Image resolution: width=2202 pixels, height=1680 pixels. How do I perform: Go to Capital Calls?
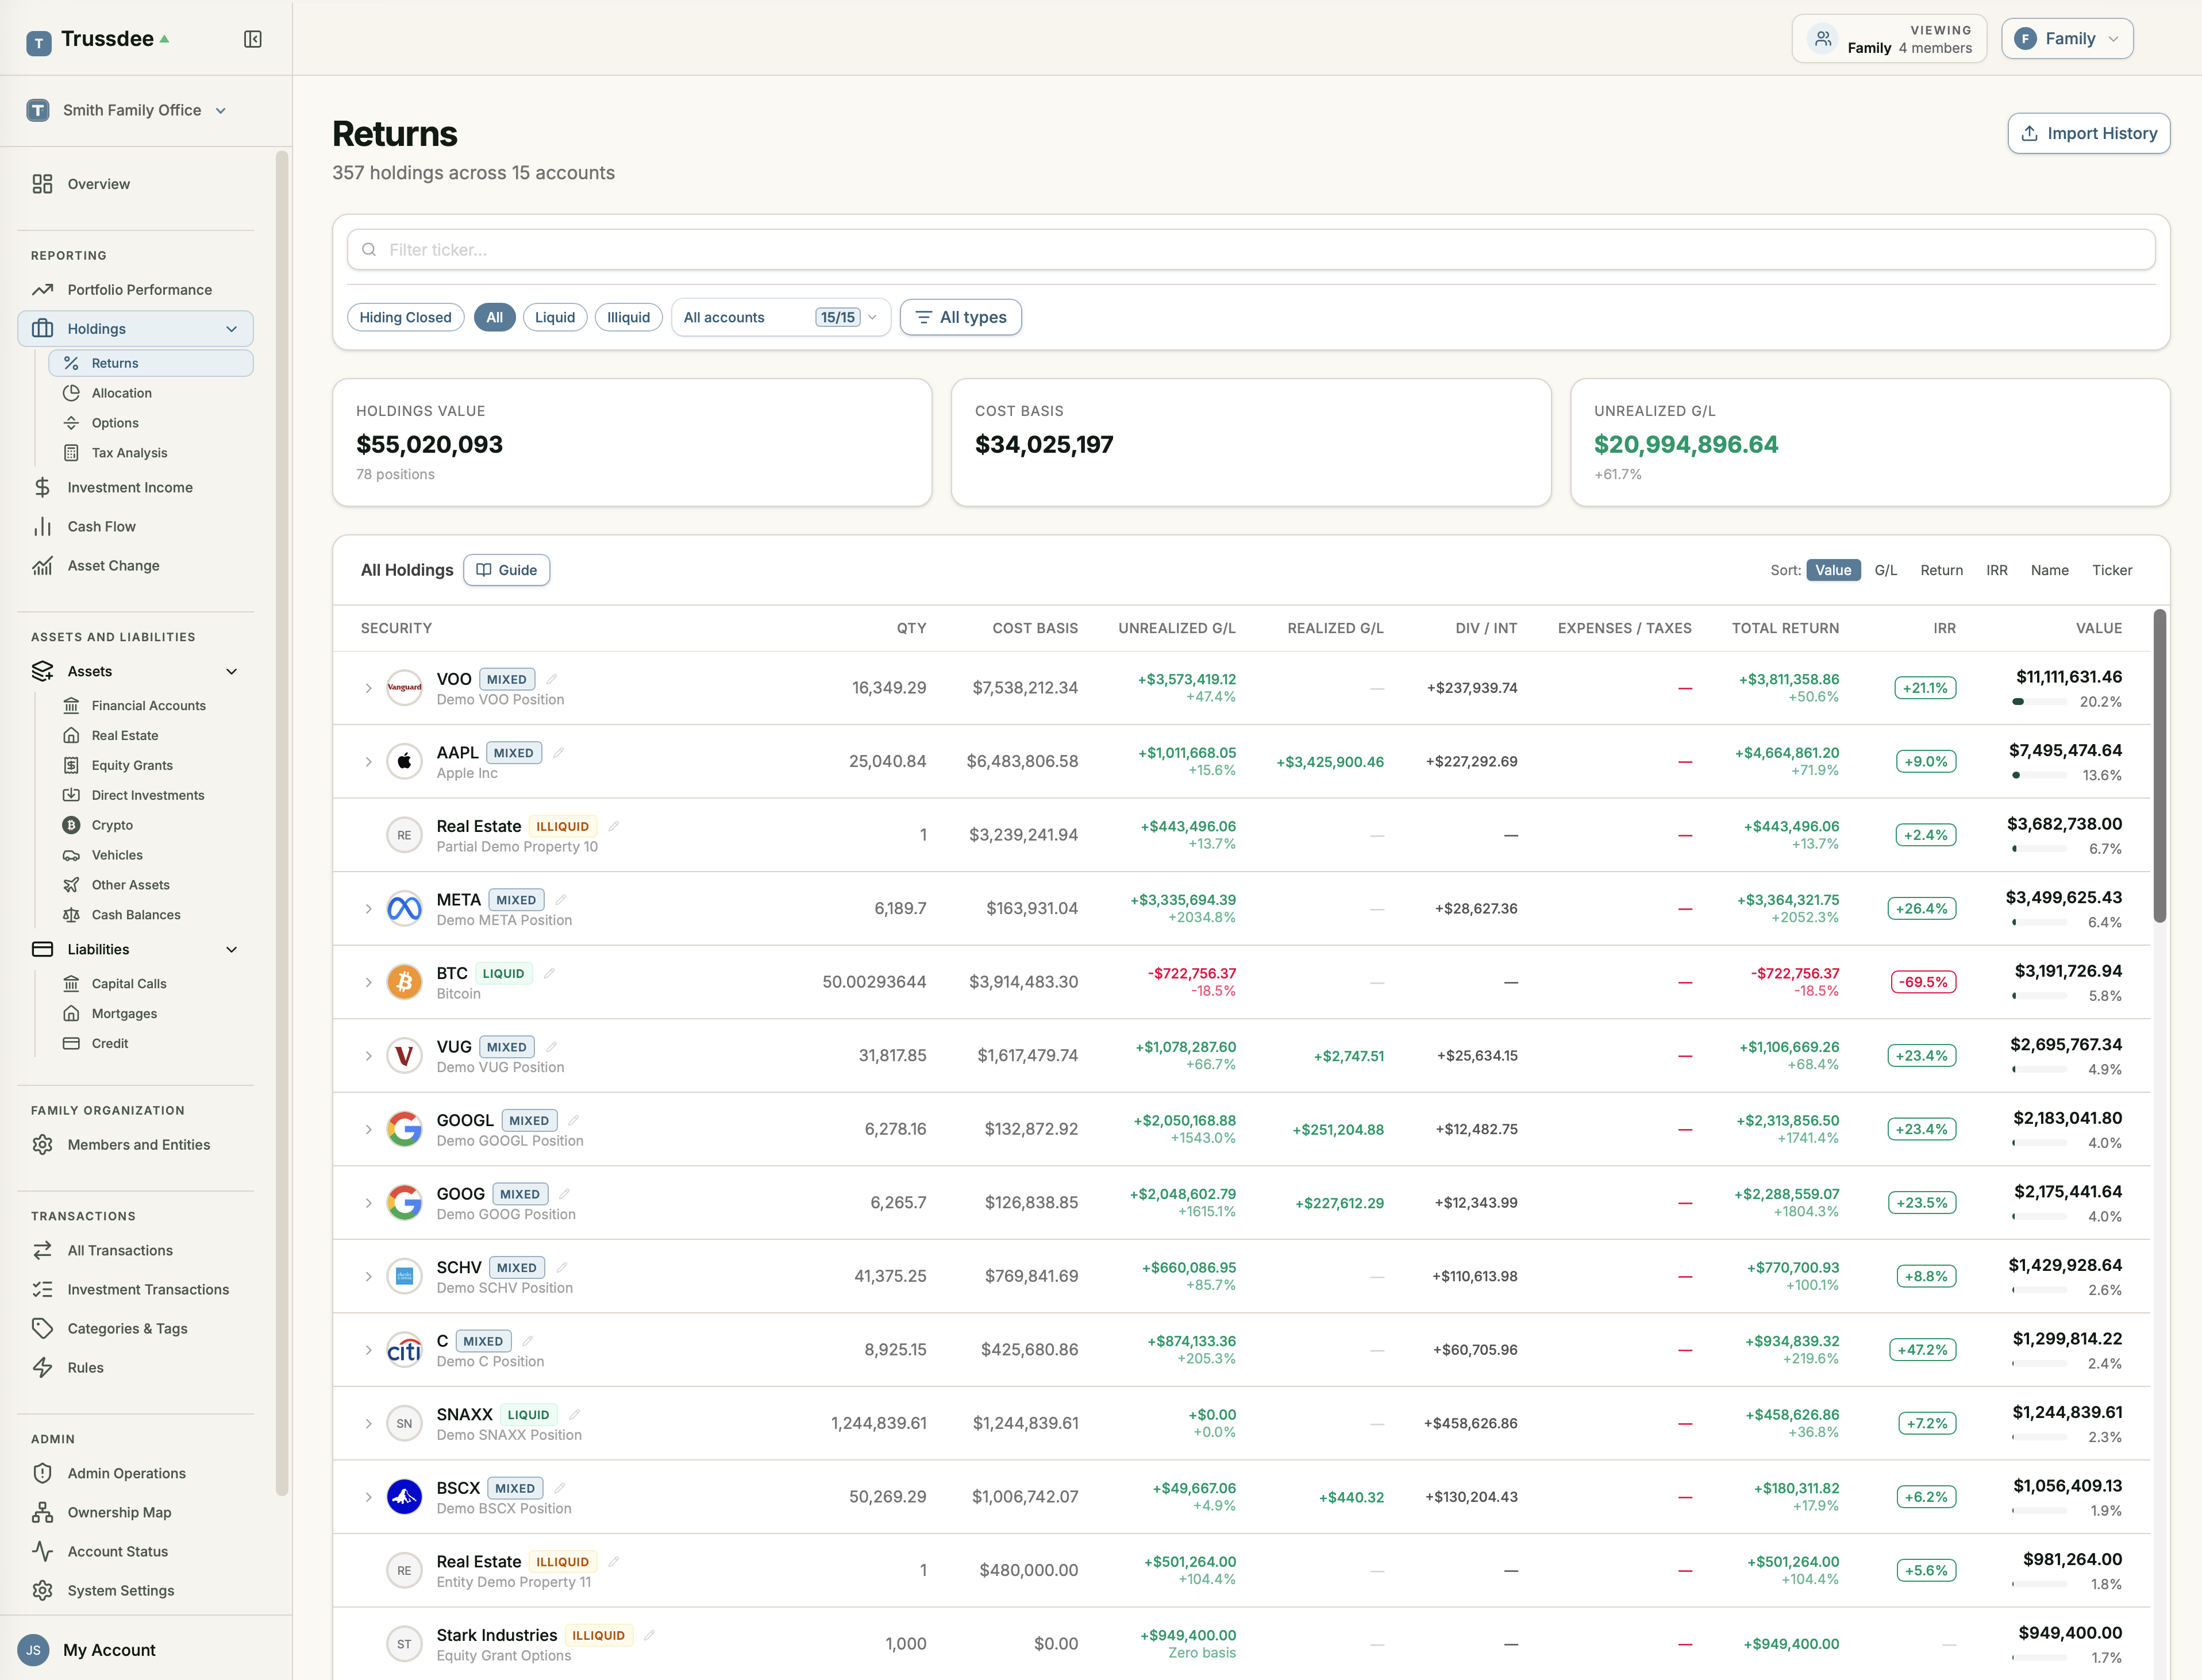click(129, 983)
